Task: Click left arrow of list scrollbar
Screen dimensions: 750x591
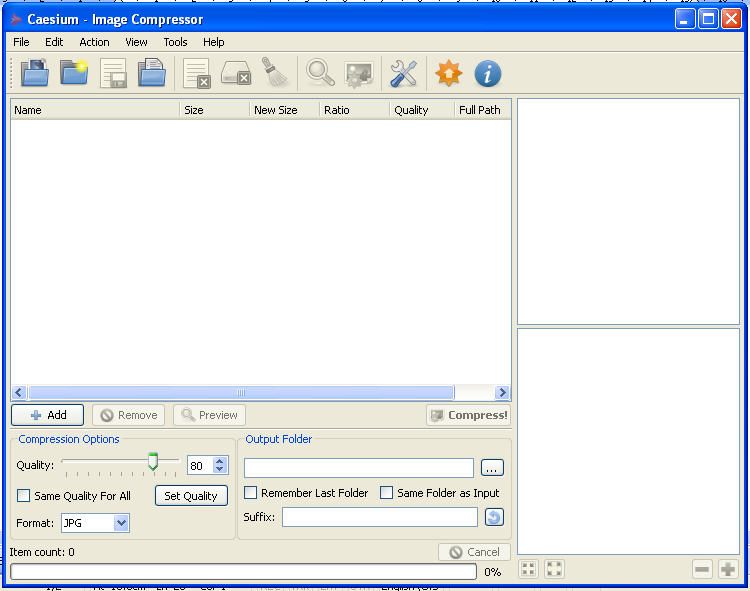Action: [19, 393]
